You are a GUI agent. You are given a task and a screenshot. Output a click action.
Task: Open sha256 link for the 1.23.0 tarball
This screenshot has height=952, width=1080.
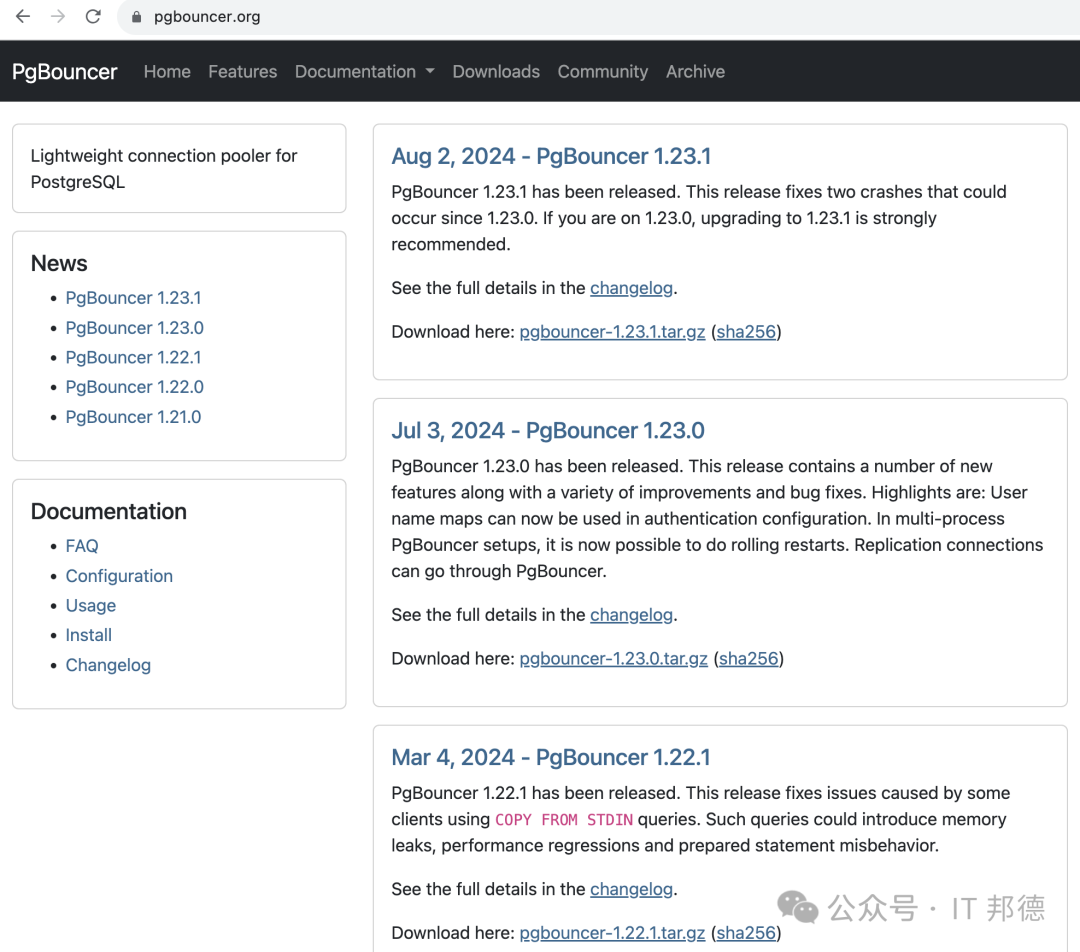[749, 659]
